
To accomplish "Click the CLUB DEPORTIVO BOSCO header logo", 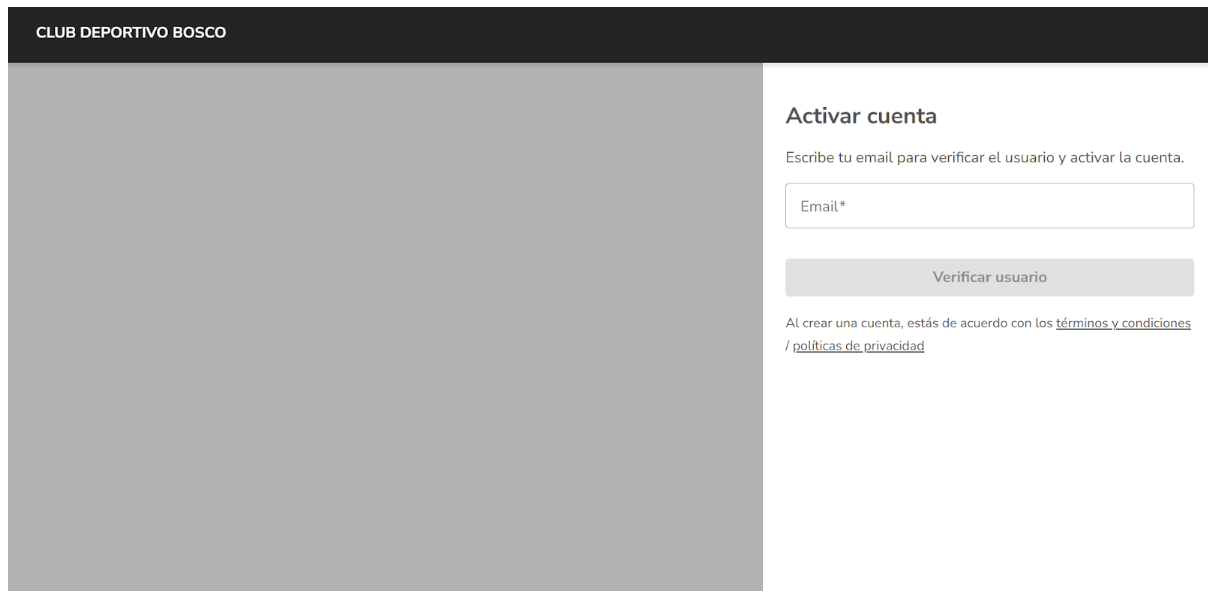I will click(x=131, y=33).
